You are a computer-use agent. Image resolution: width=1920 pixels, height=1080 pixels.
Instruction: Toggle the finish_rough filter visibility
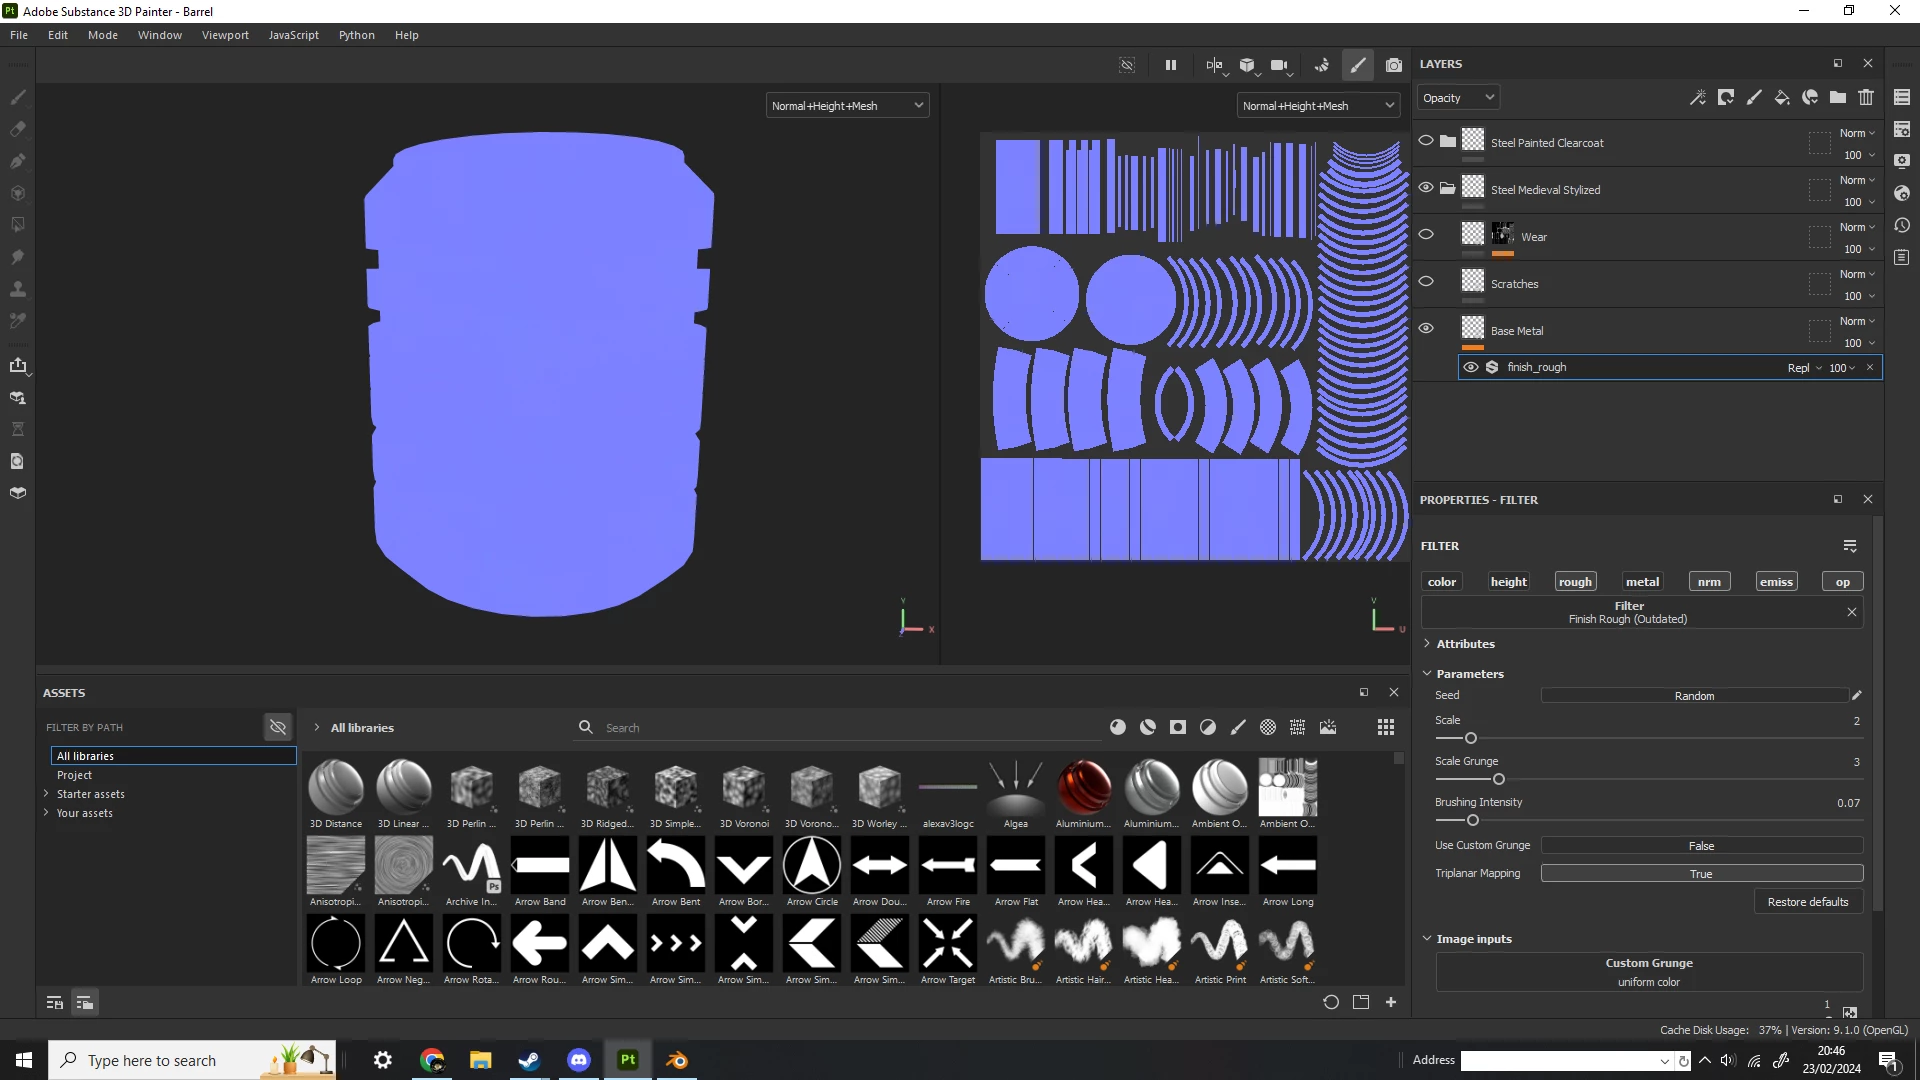click(1470, 367)
